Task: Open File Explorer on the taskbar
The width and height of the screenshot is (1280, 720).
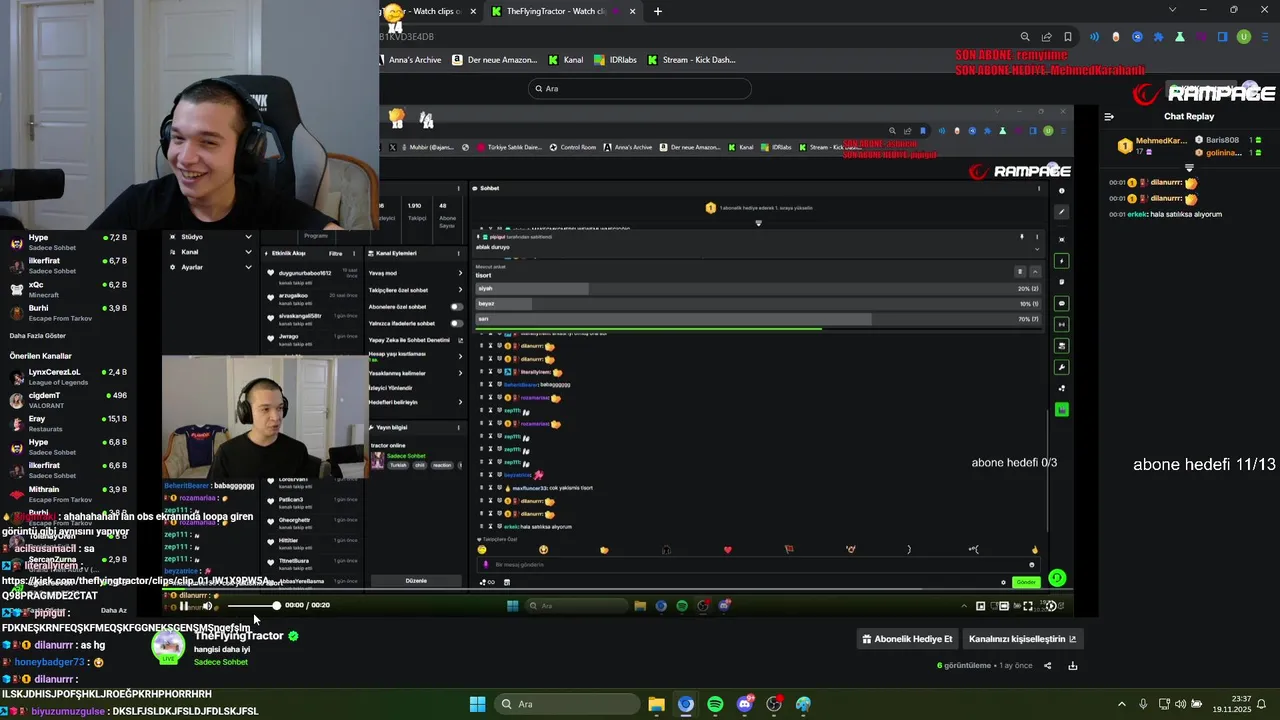Action: (656, 704)
